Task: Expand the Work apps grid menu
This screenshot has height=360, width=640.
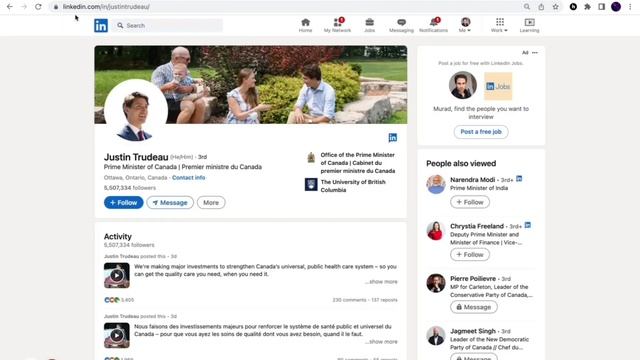Action: pyautogui.click(x=500, y=25)
